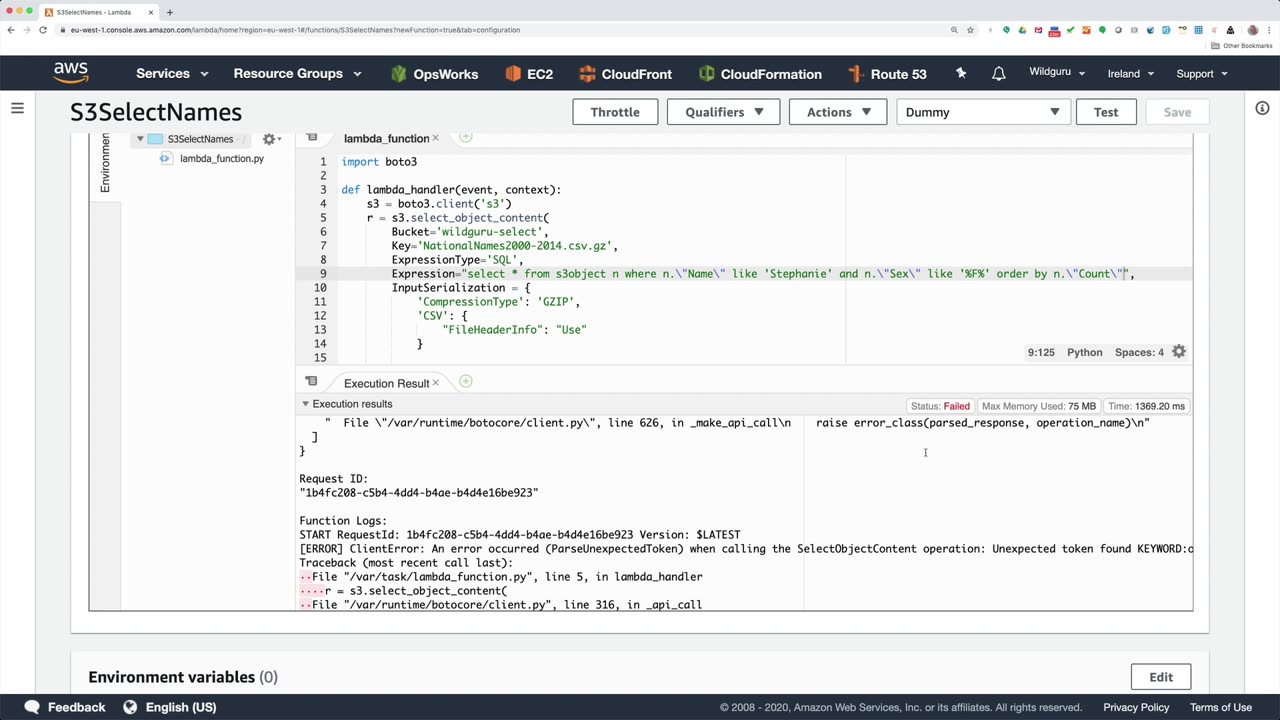
Task: Open the EC2 service shortcut
Action: tap(529, 74)
